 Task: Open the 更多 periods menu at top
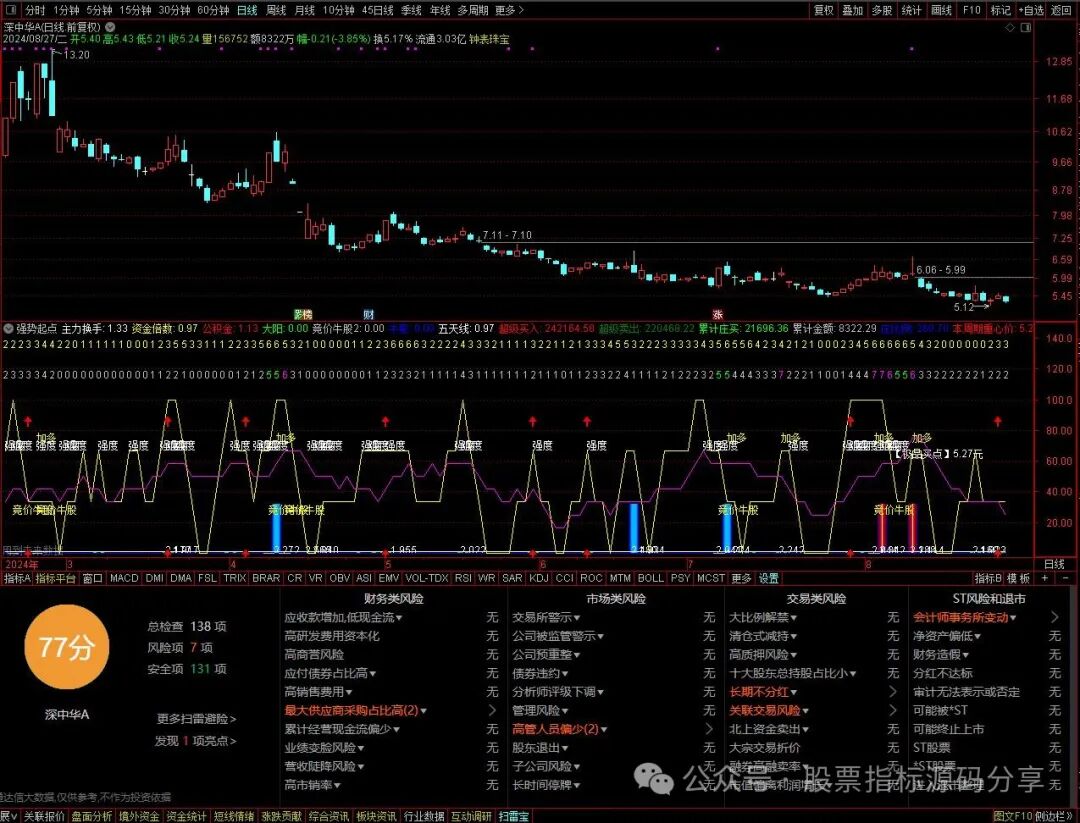click(x=509, y=10)
